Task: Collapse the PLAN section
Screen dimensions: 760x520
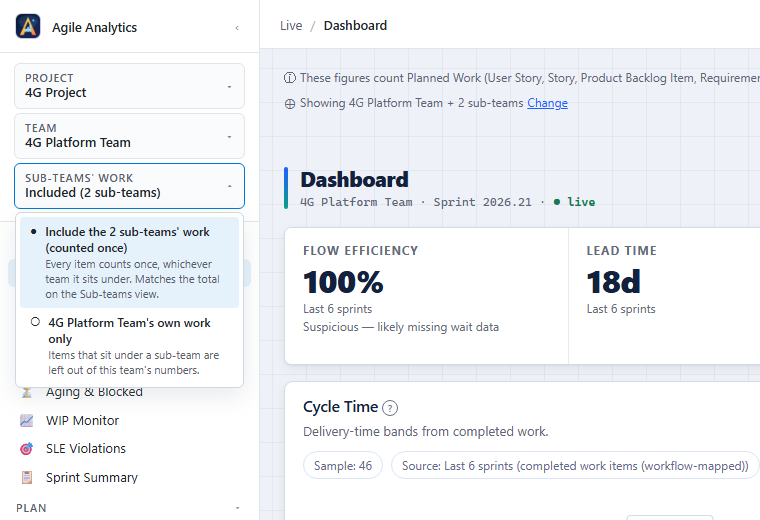Action: [x=238, y=508]
